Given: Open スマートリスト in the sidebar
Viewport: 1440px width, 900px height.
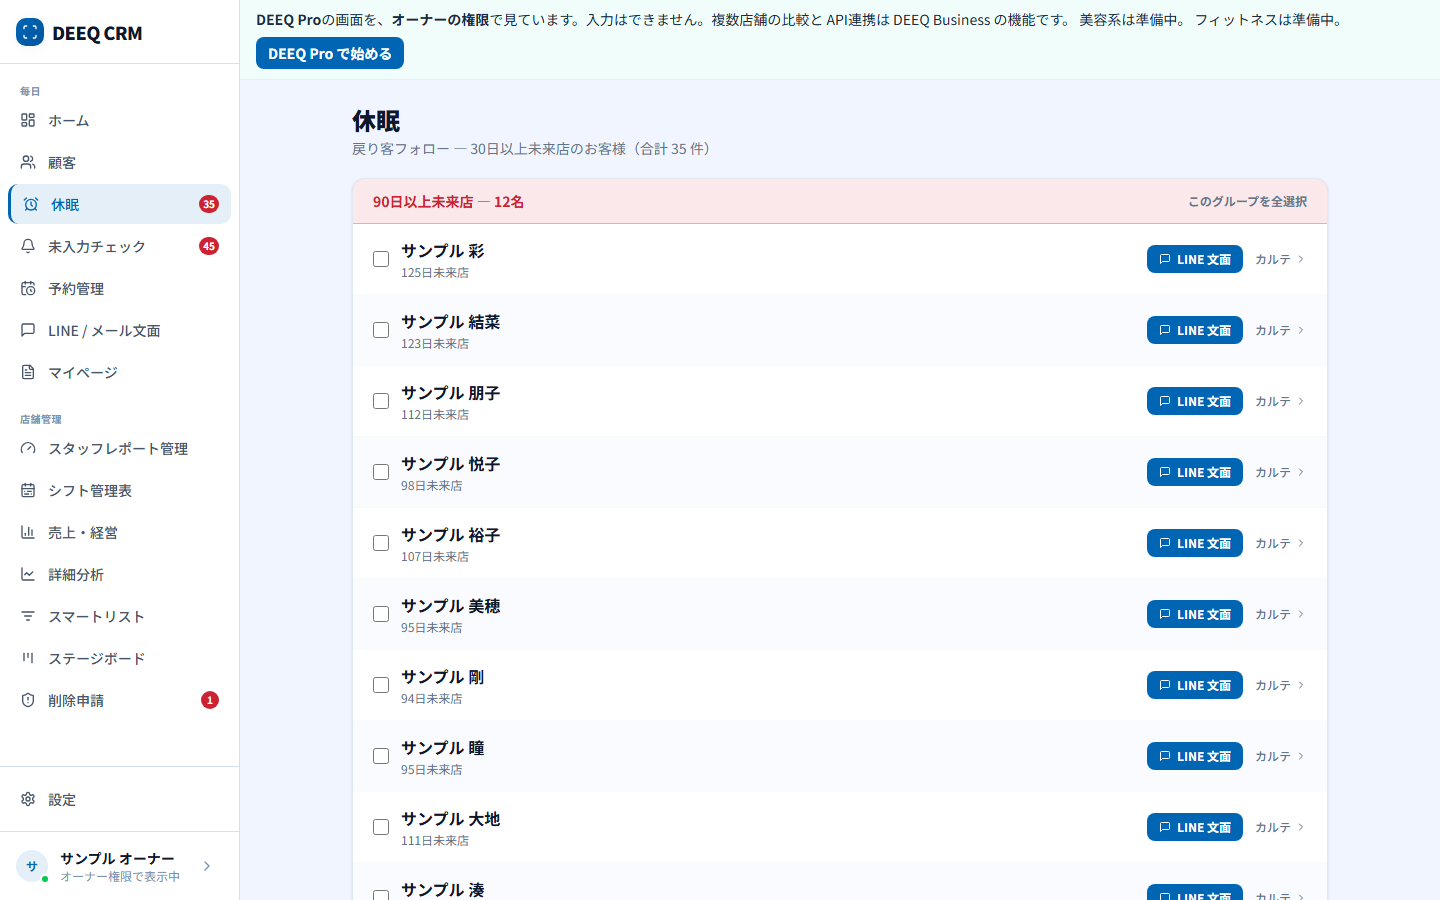Looking at the screenshot, I should tap(119, 616).
